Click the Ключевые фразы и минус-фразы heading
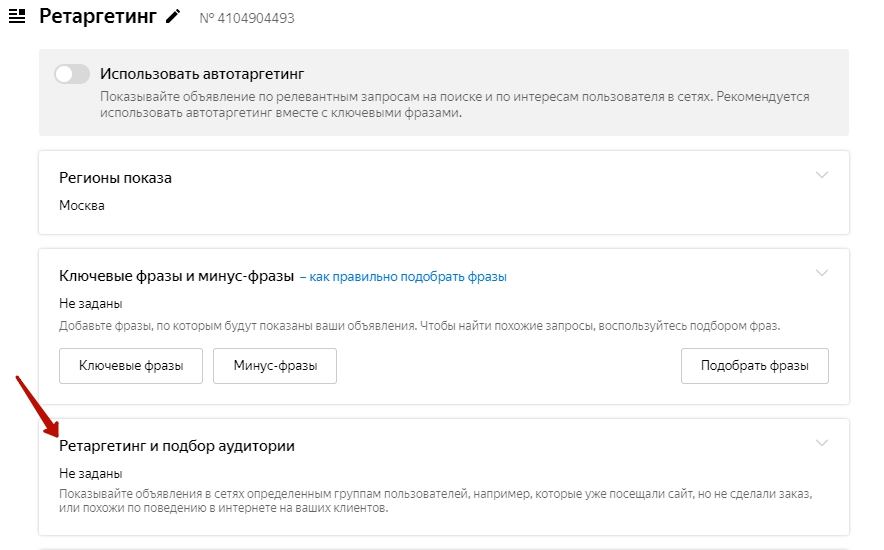Image resolution: width=884 pixels, height=550 pixels. click(x=176, y=276)
